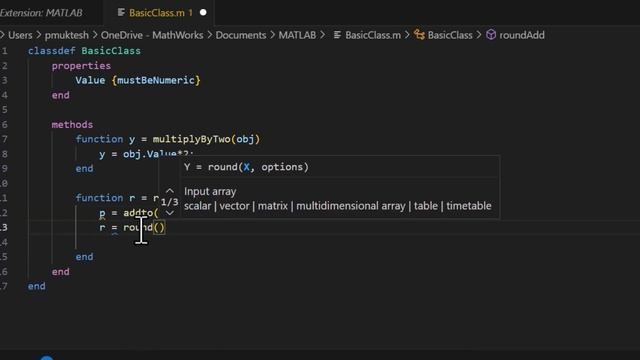
Task: Click 'end' closing properties block on line 4
Action: (x=60, y=95)
